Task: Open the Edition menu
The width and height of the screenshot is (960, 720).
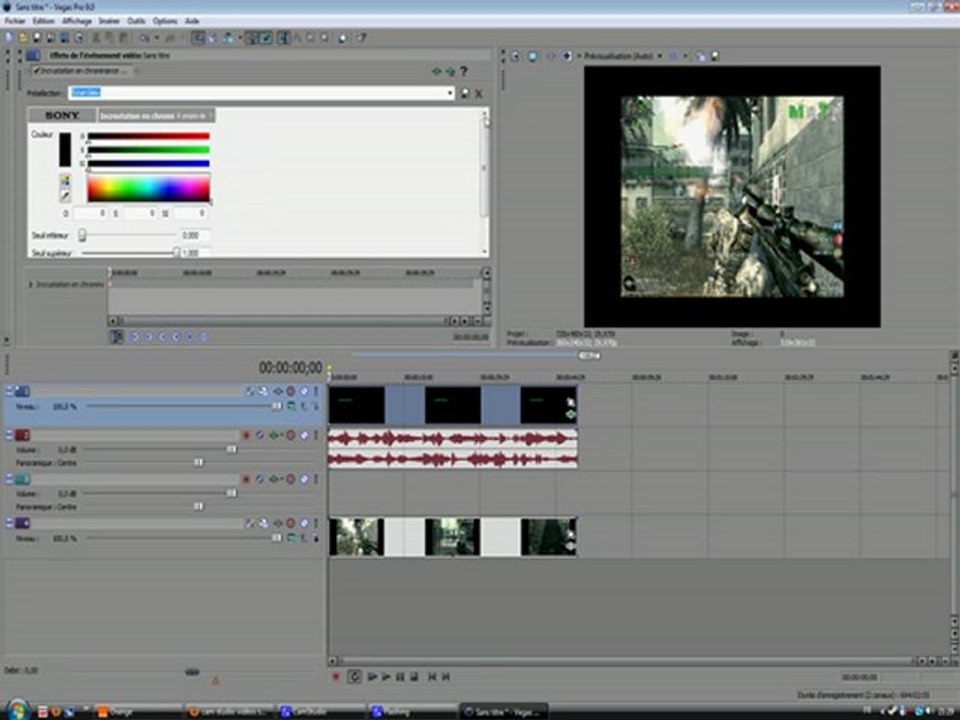Action: (43, 21)
